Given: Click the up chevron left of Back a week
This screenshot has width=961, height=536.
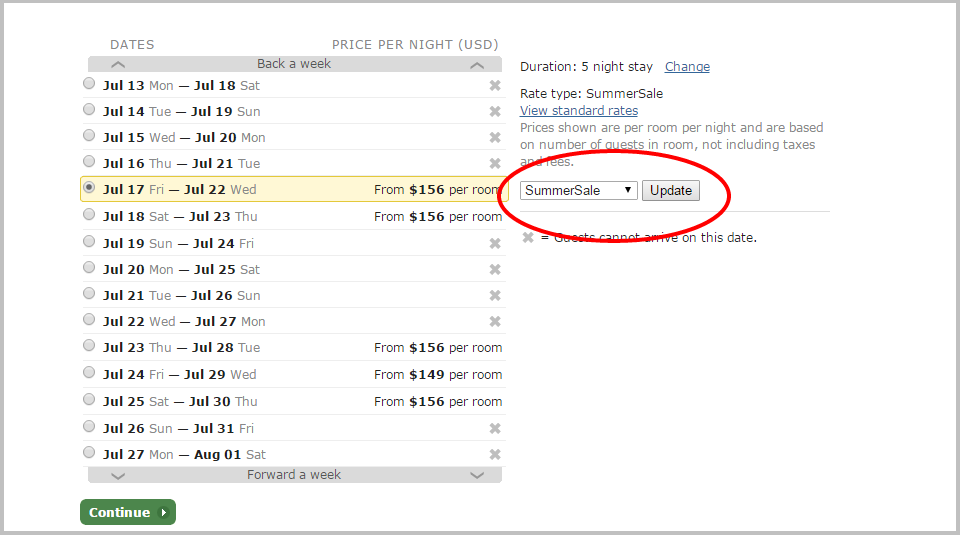Looking at the screenshot, I should [118, 65].
